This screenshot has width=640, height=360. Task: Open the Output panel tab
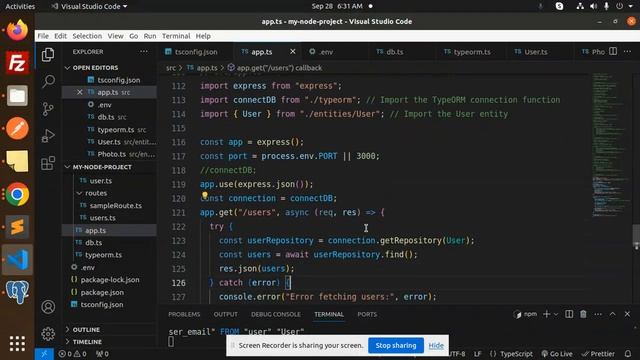pos(225,314)
